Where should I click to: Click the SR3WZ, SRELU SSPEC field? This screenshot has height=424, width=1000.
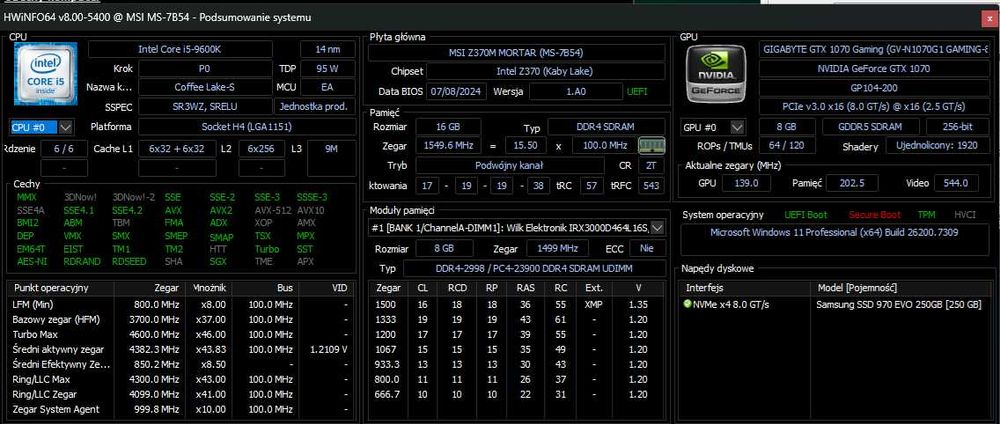click(205, 106)
